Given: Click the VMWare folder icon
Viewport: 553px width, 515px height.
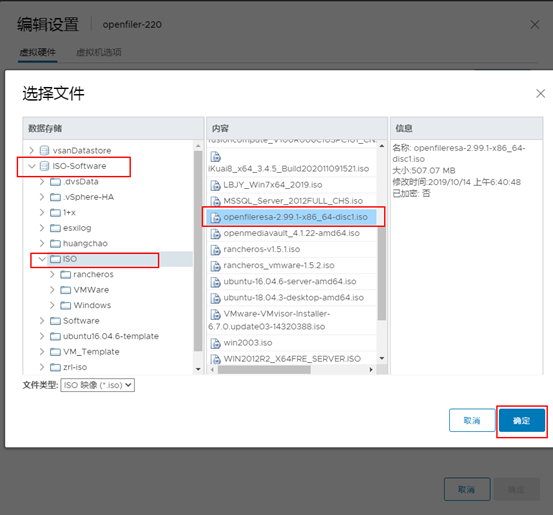Looking at the screenshot, I should point(66,290).
